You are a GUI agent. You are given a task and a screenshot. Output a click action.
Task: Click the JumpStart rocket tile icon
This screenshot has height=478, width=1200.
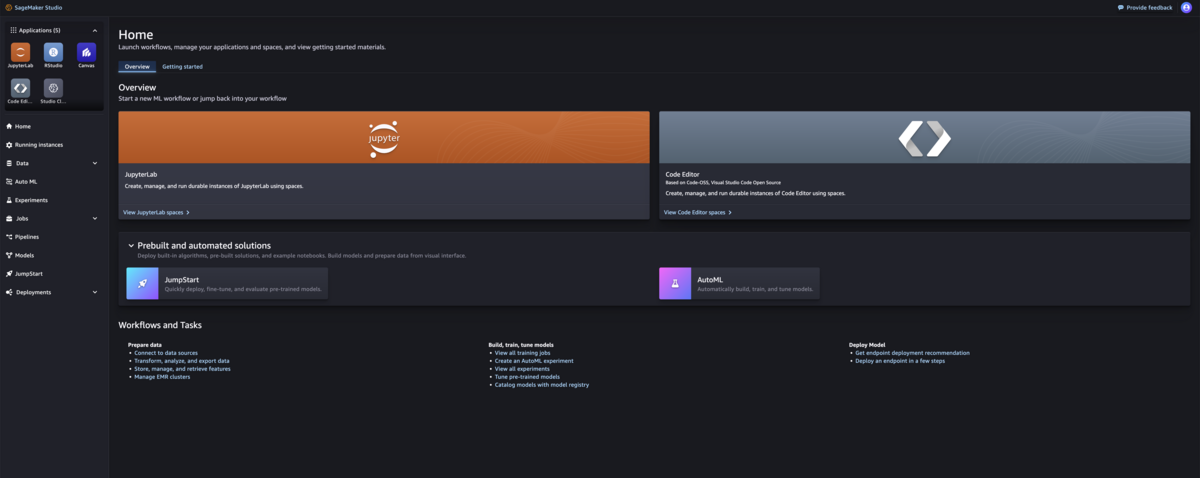pyautogui.click(x=142, y=283)
